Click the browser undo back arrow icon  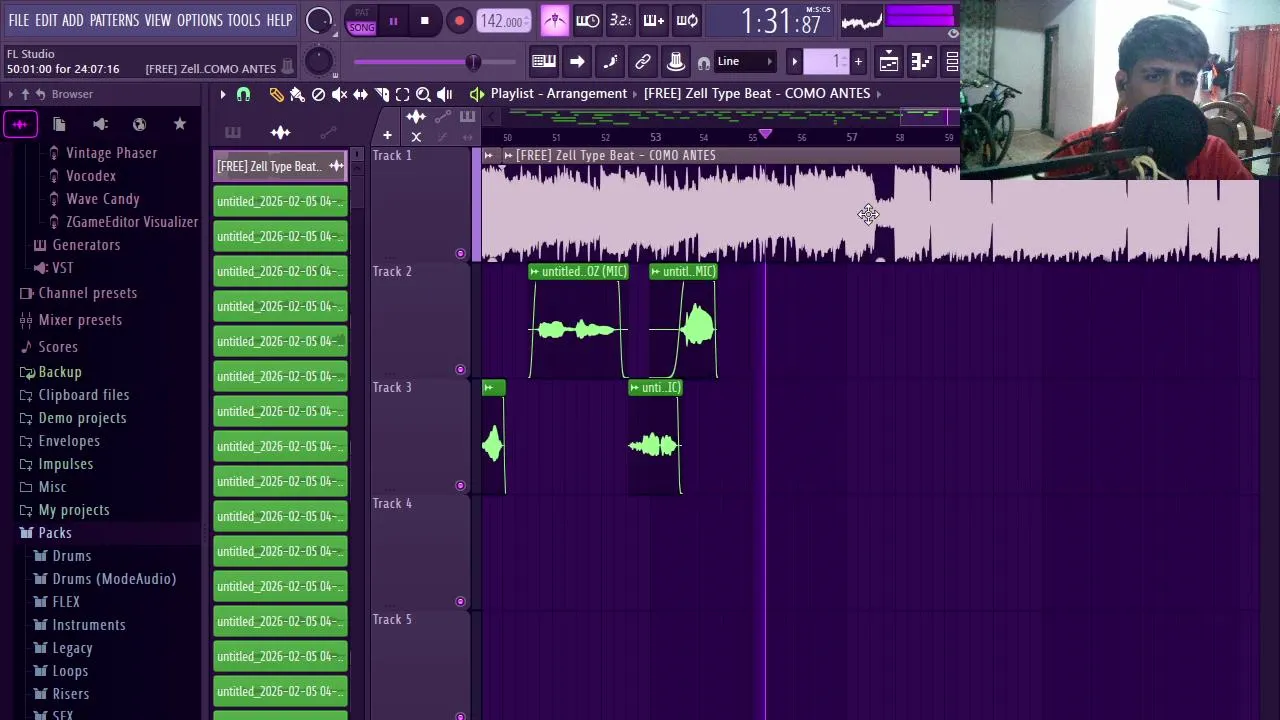point(40,94)
